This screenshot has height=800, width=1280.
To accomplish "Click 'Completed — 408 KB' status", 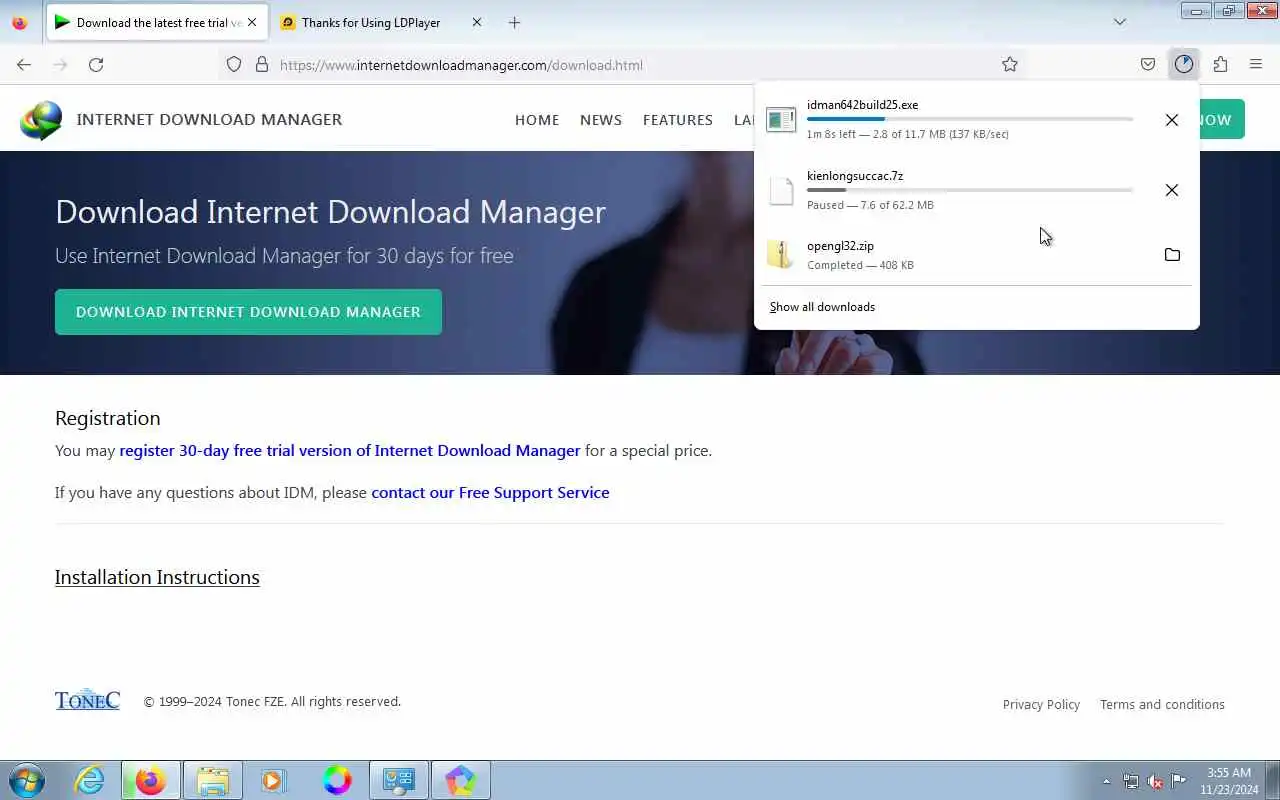I will [860, 265].
